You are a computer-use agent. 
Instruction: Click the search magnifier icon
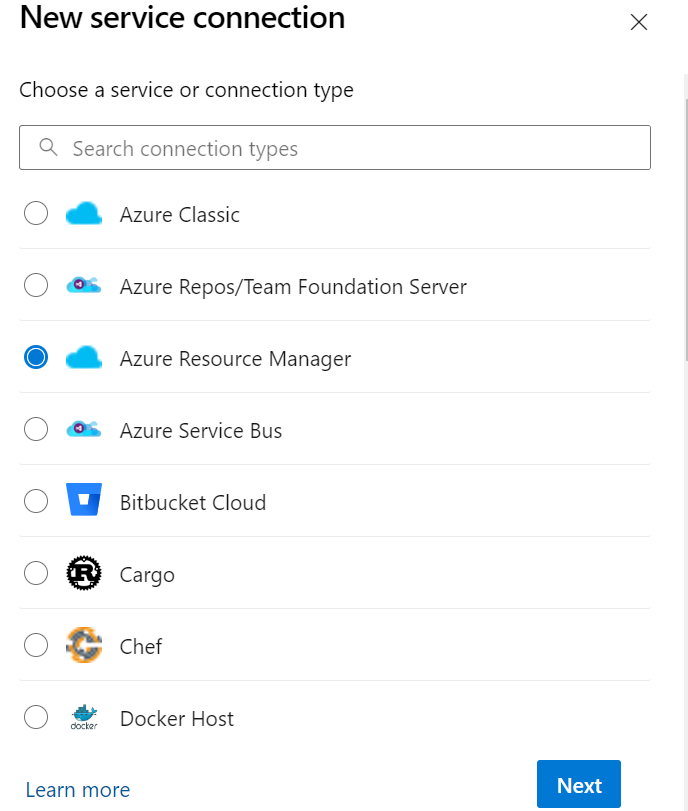(x=48, y=147)
